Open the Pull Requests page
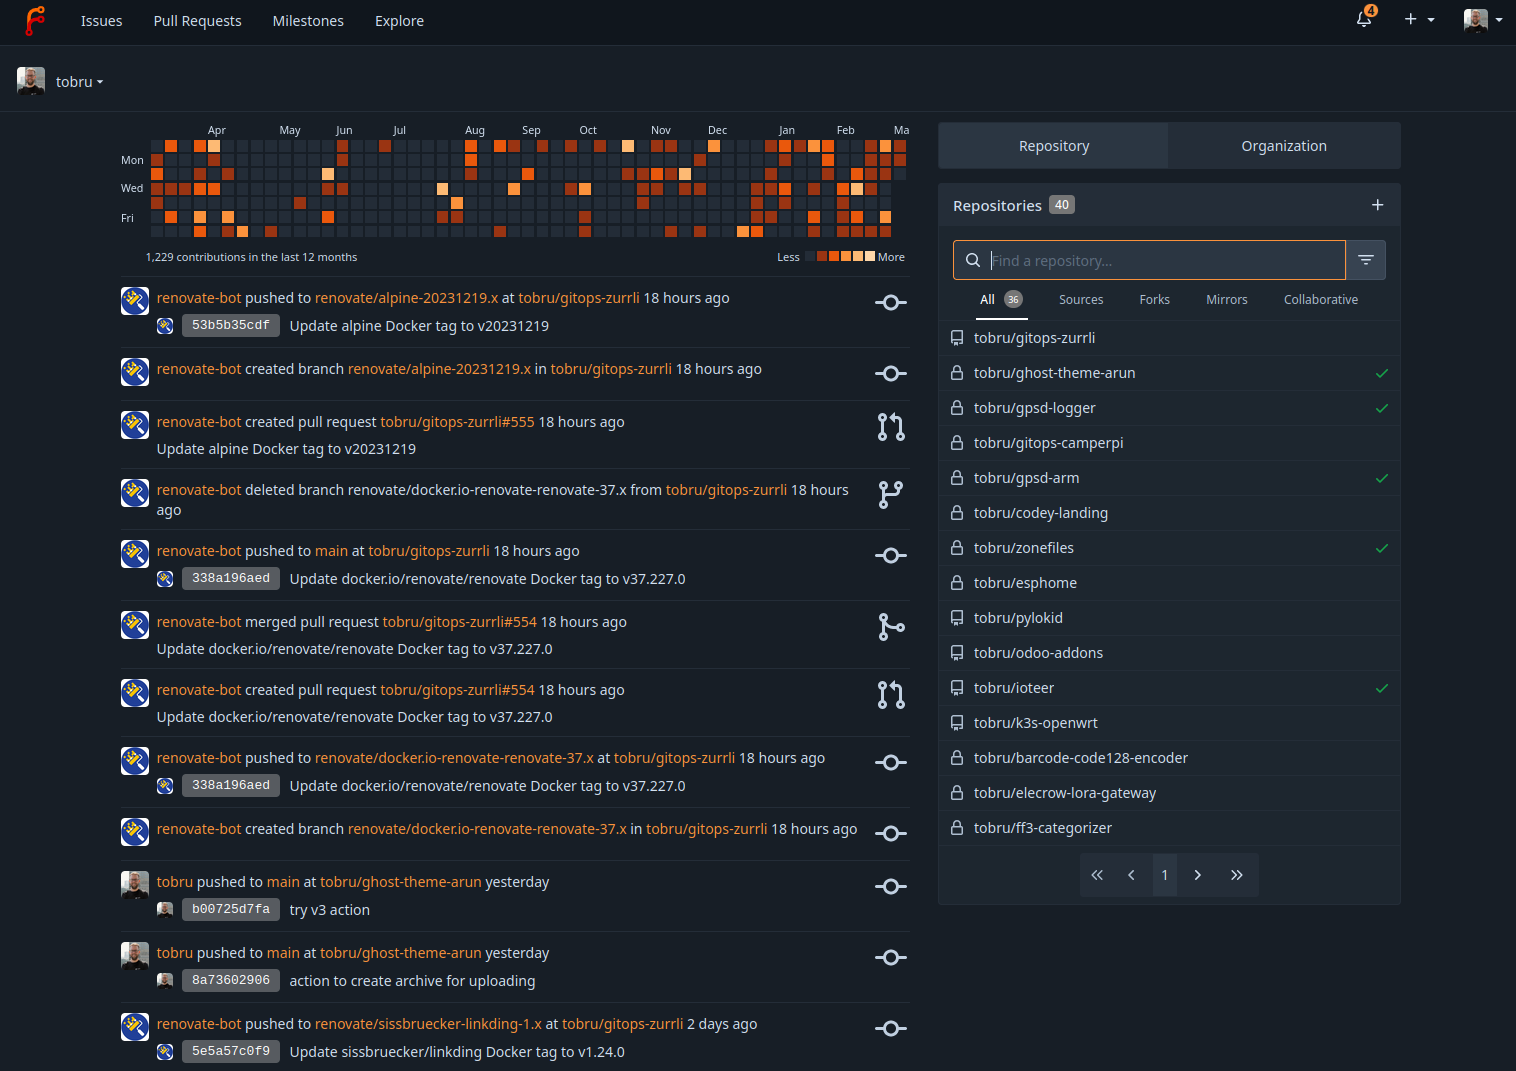Image resolution: width=1516 pixels, height=1071 pixels. 197,20
